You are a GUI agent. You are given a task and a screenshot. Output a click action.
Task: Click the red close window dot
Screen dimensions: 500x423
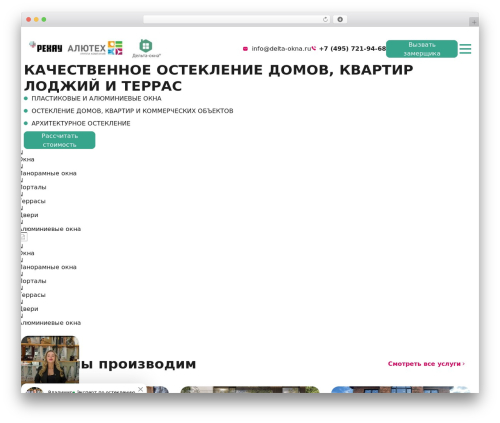click(29, 19)
